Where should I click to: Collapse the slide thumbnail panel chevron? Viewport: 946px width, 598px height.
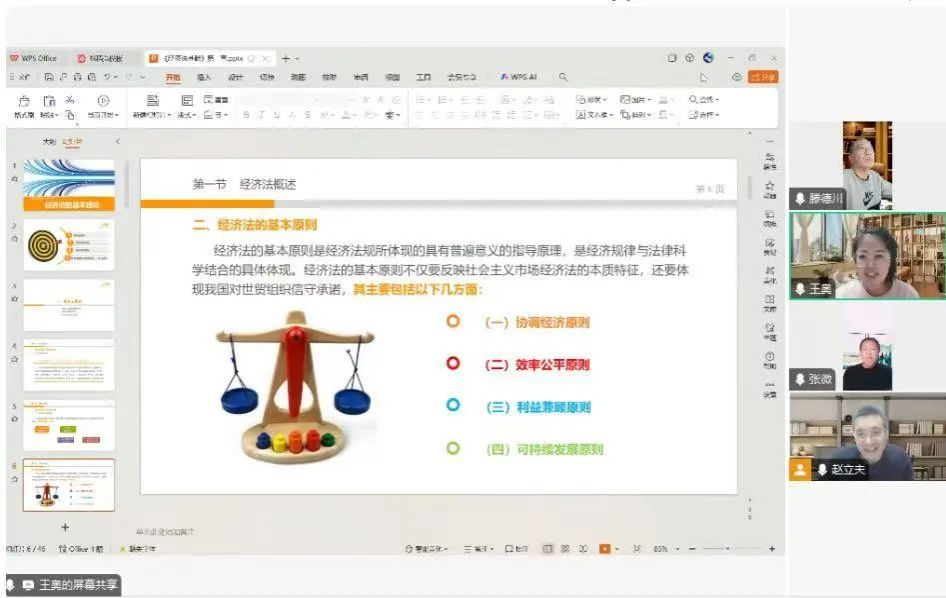118,141
